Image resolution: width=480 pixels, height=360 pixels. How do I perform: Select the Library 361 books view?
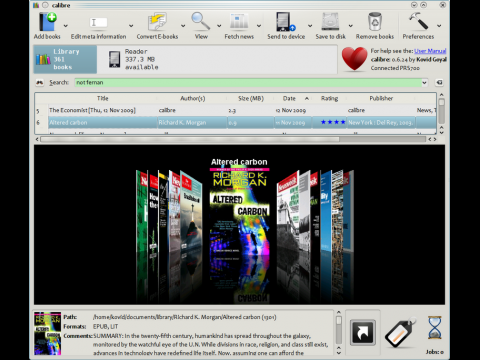click(x=65, y=59)
